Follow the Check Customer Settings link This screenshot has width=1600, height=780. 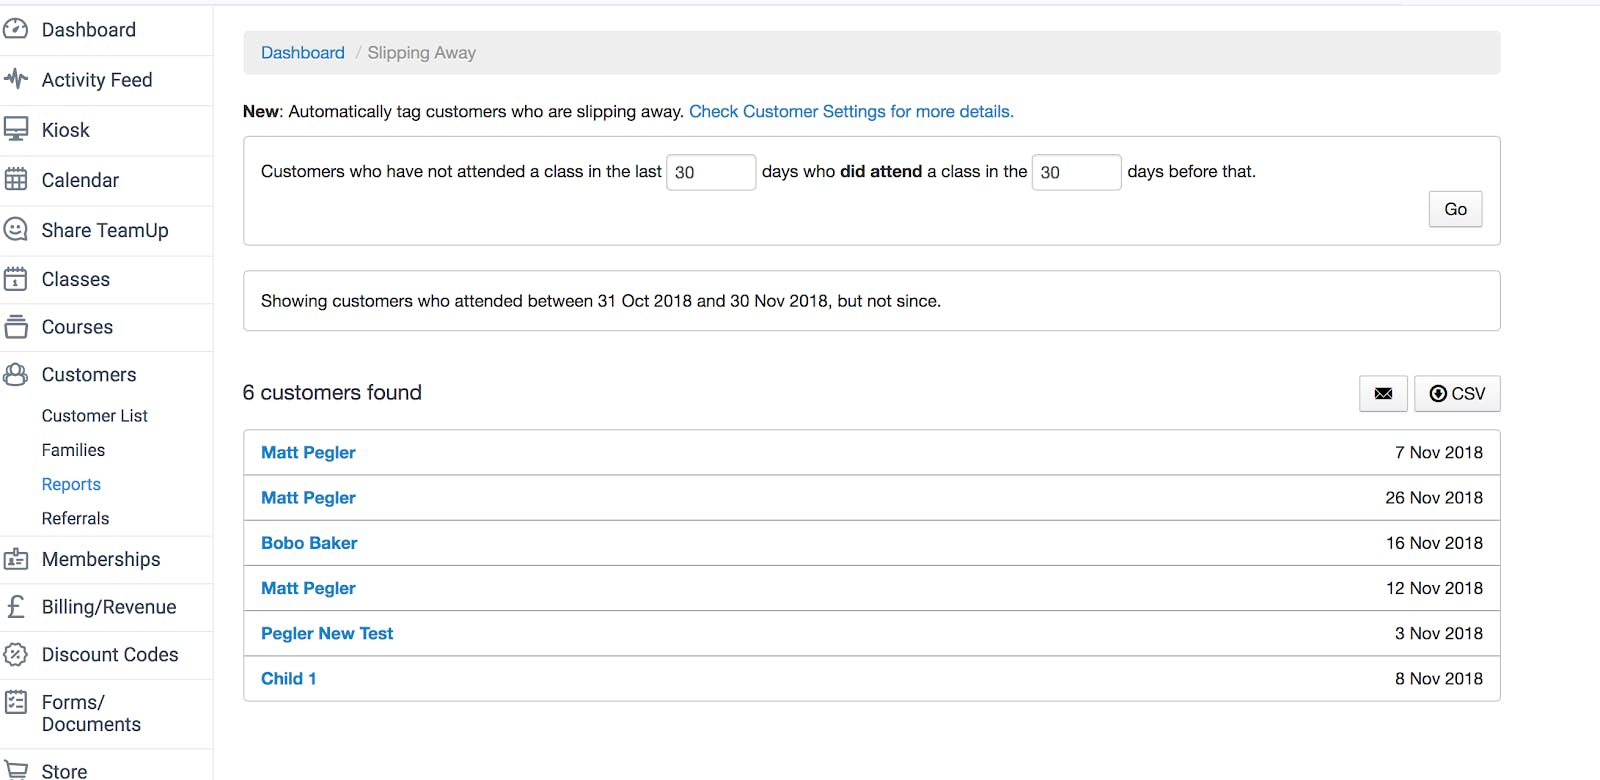pos(851,111)
